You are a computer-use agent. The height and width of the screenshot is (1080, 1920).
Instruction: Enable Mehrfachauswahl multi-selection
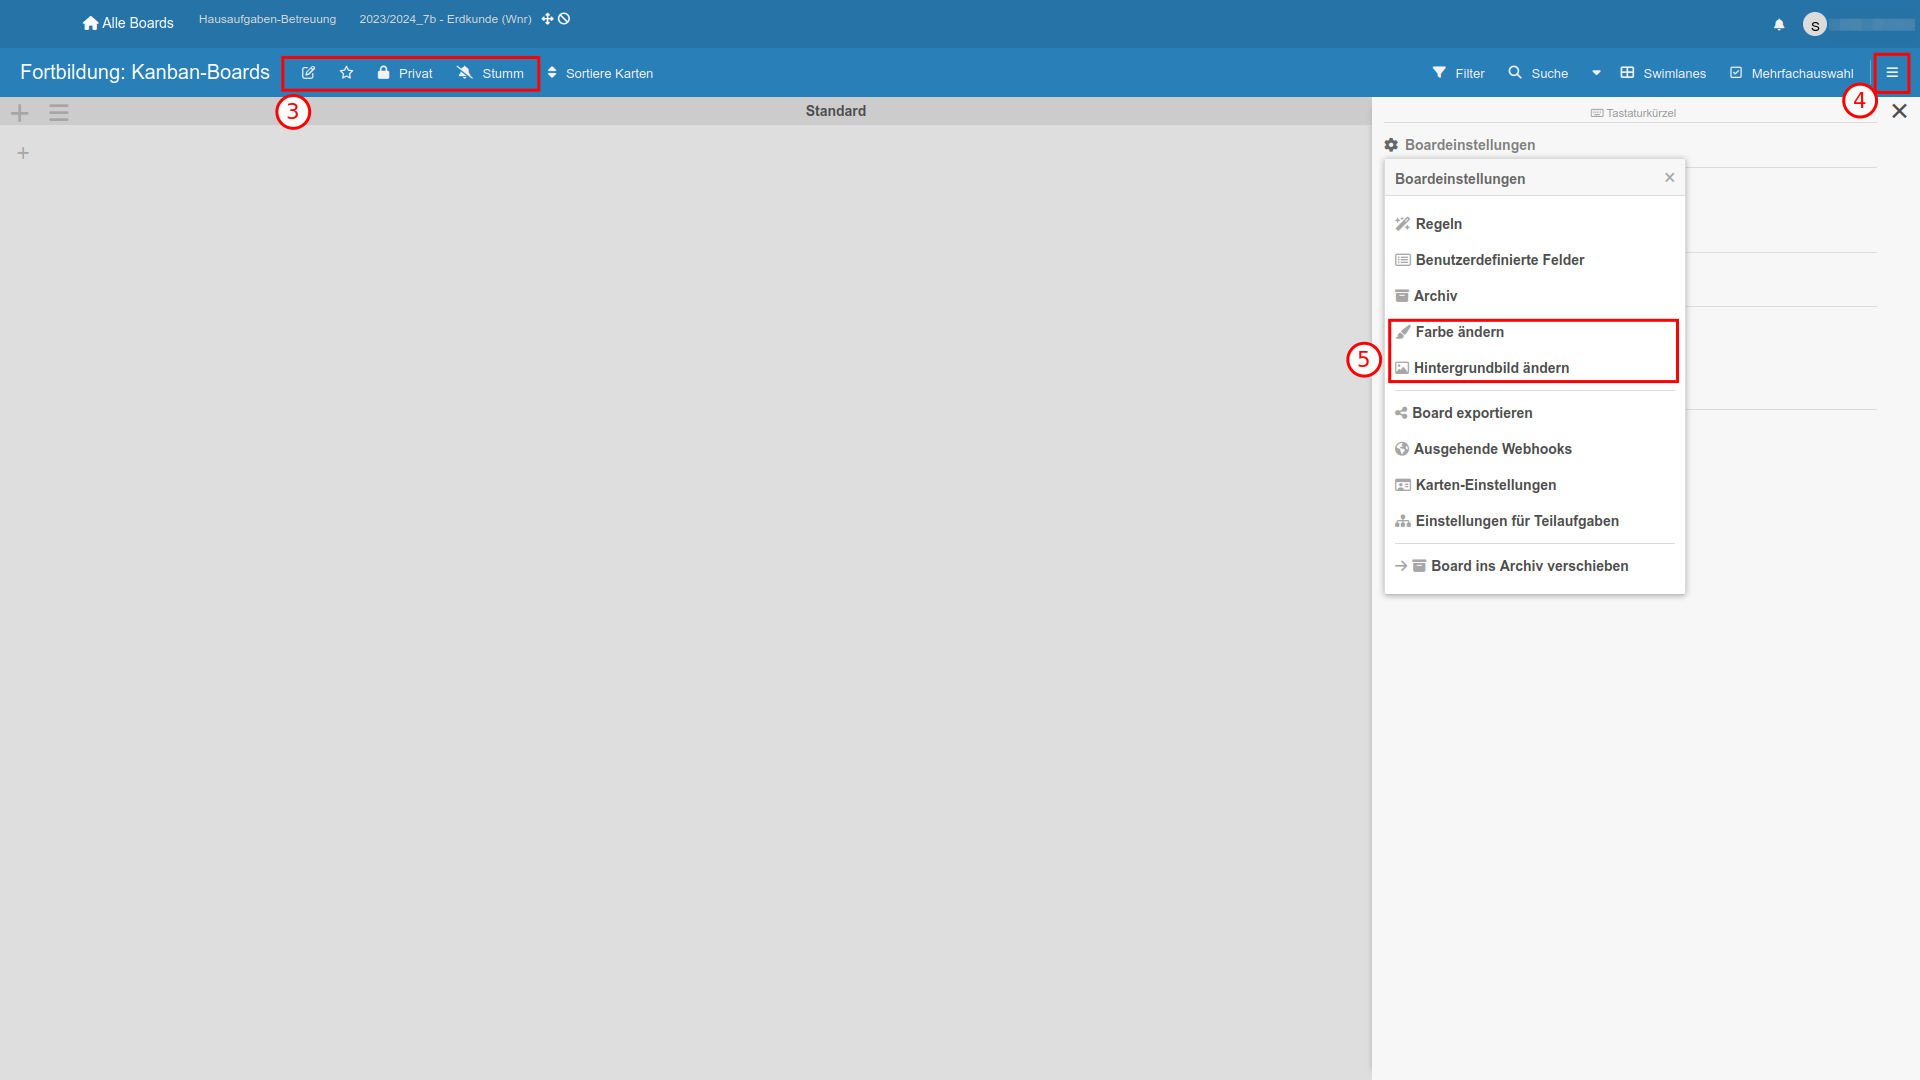click(x=1791, y=73)
